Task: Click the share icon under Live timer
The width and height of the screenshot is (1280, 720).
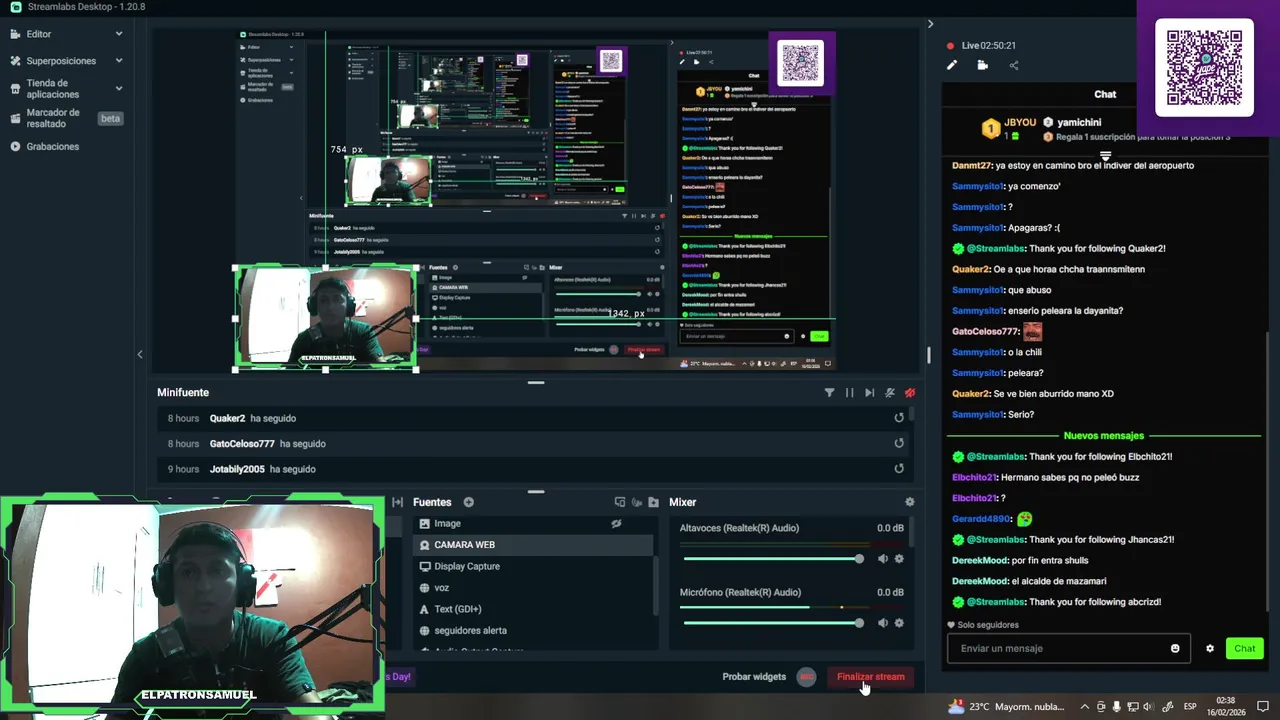Action: (1014, 66)
